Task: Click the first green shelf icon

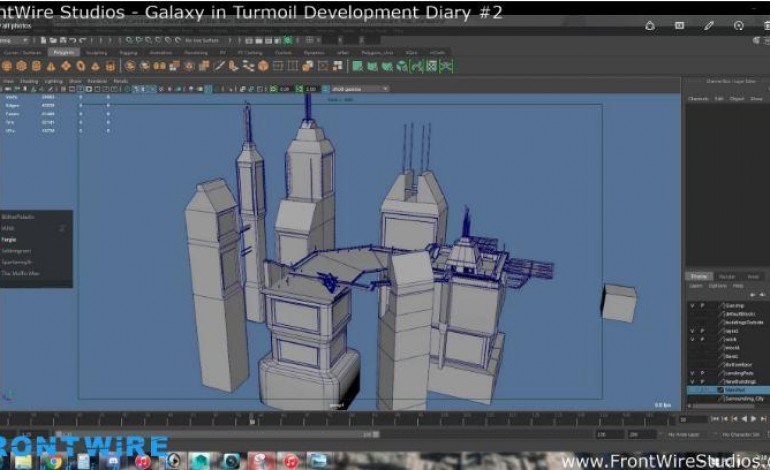Action: point(357,66)
